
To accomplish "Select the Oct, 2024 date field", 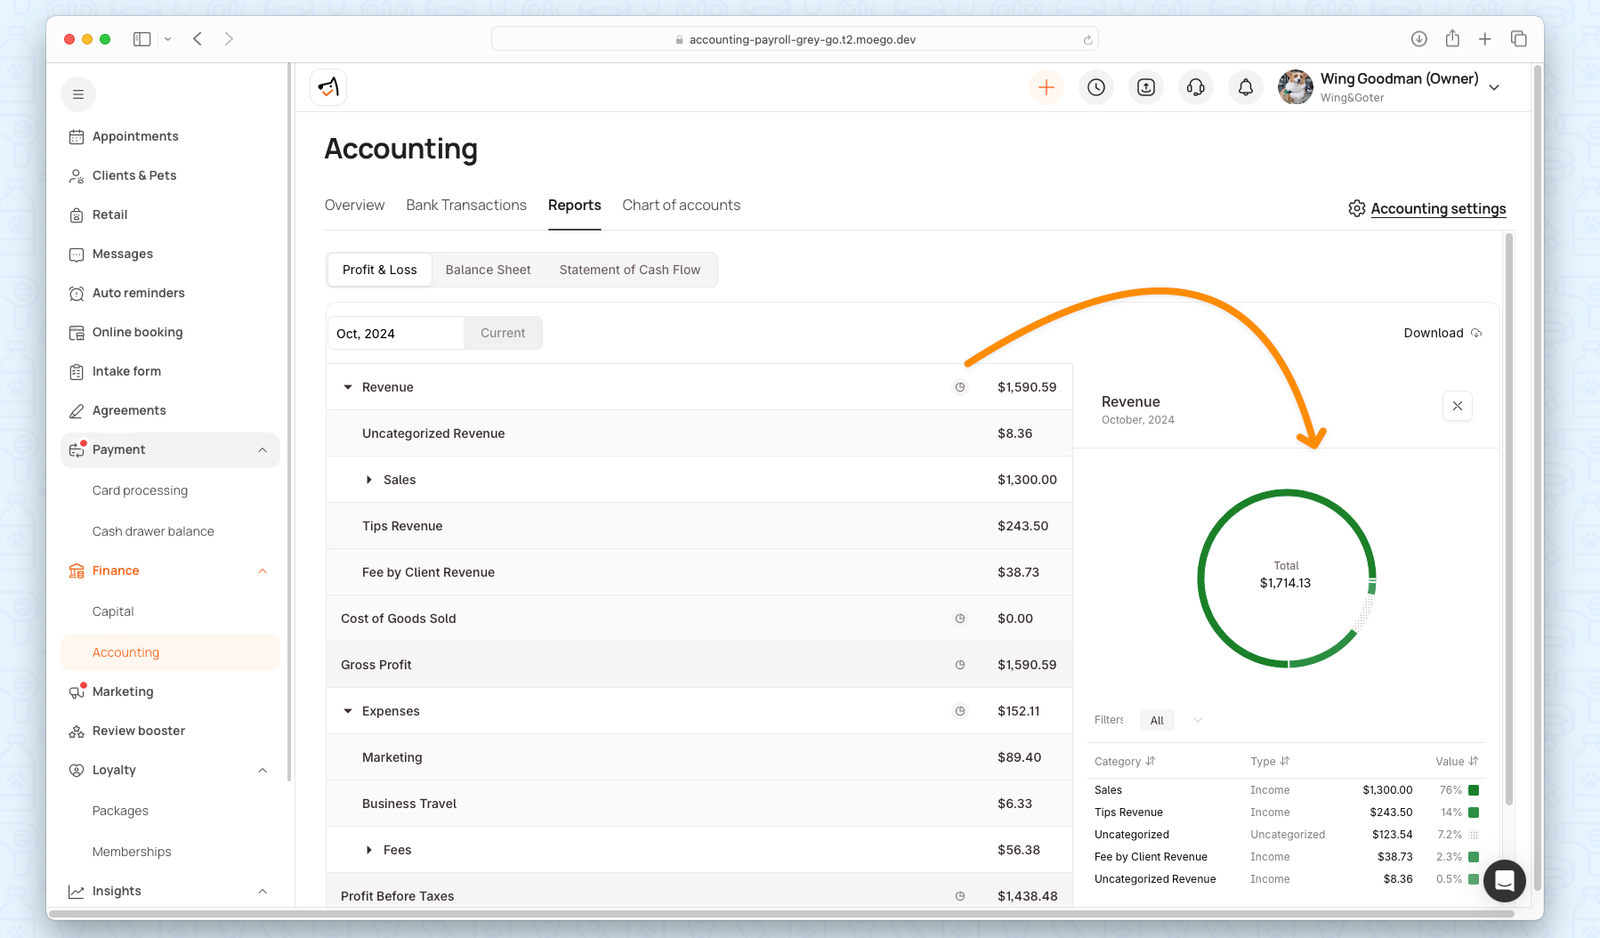I will 396,332.
